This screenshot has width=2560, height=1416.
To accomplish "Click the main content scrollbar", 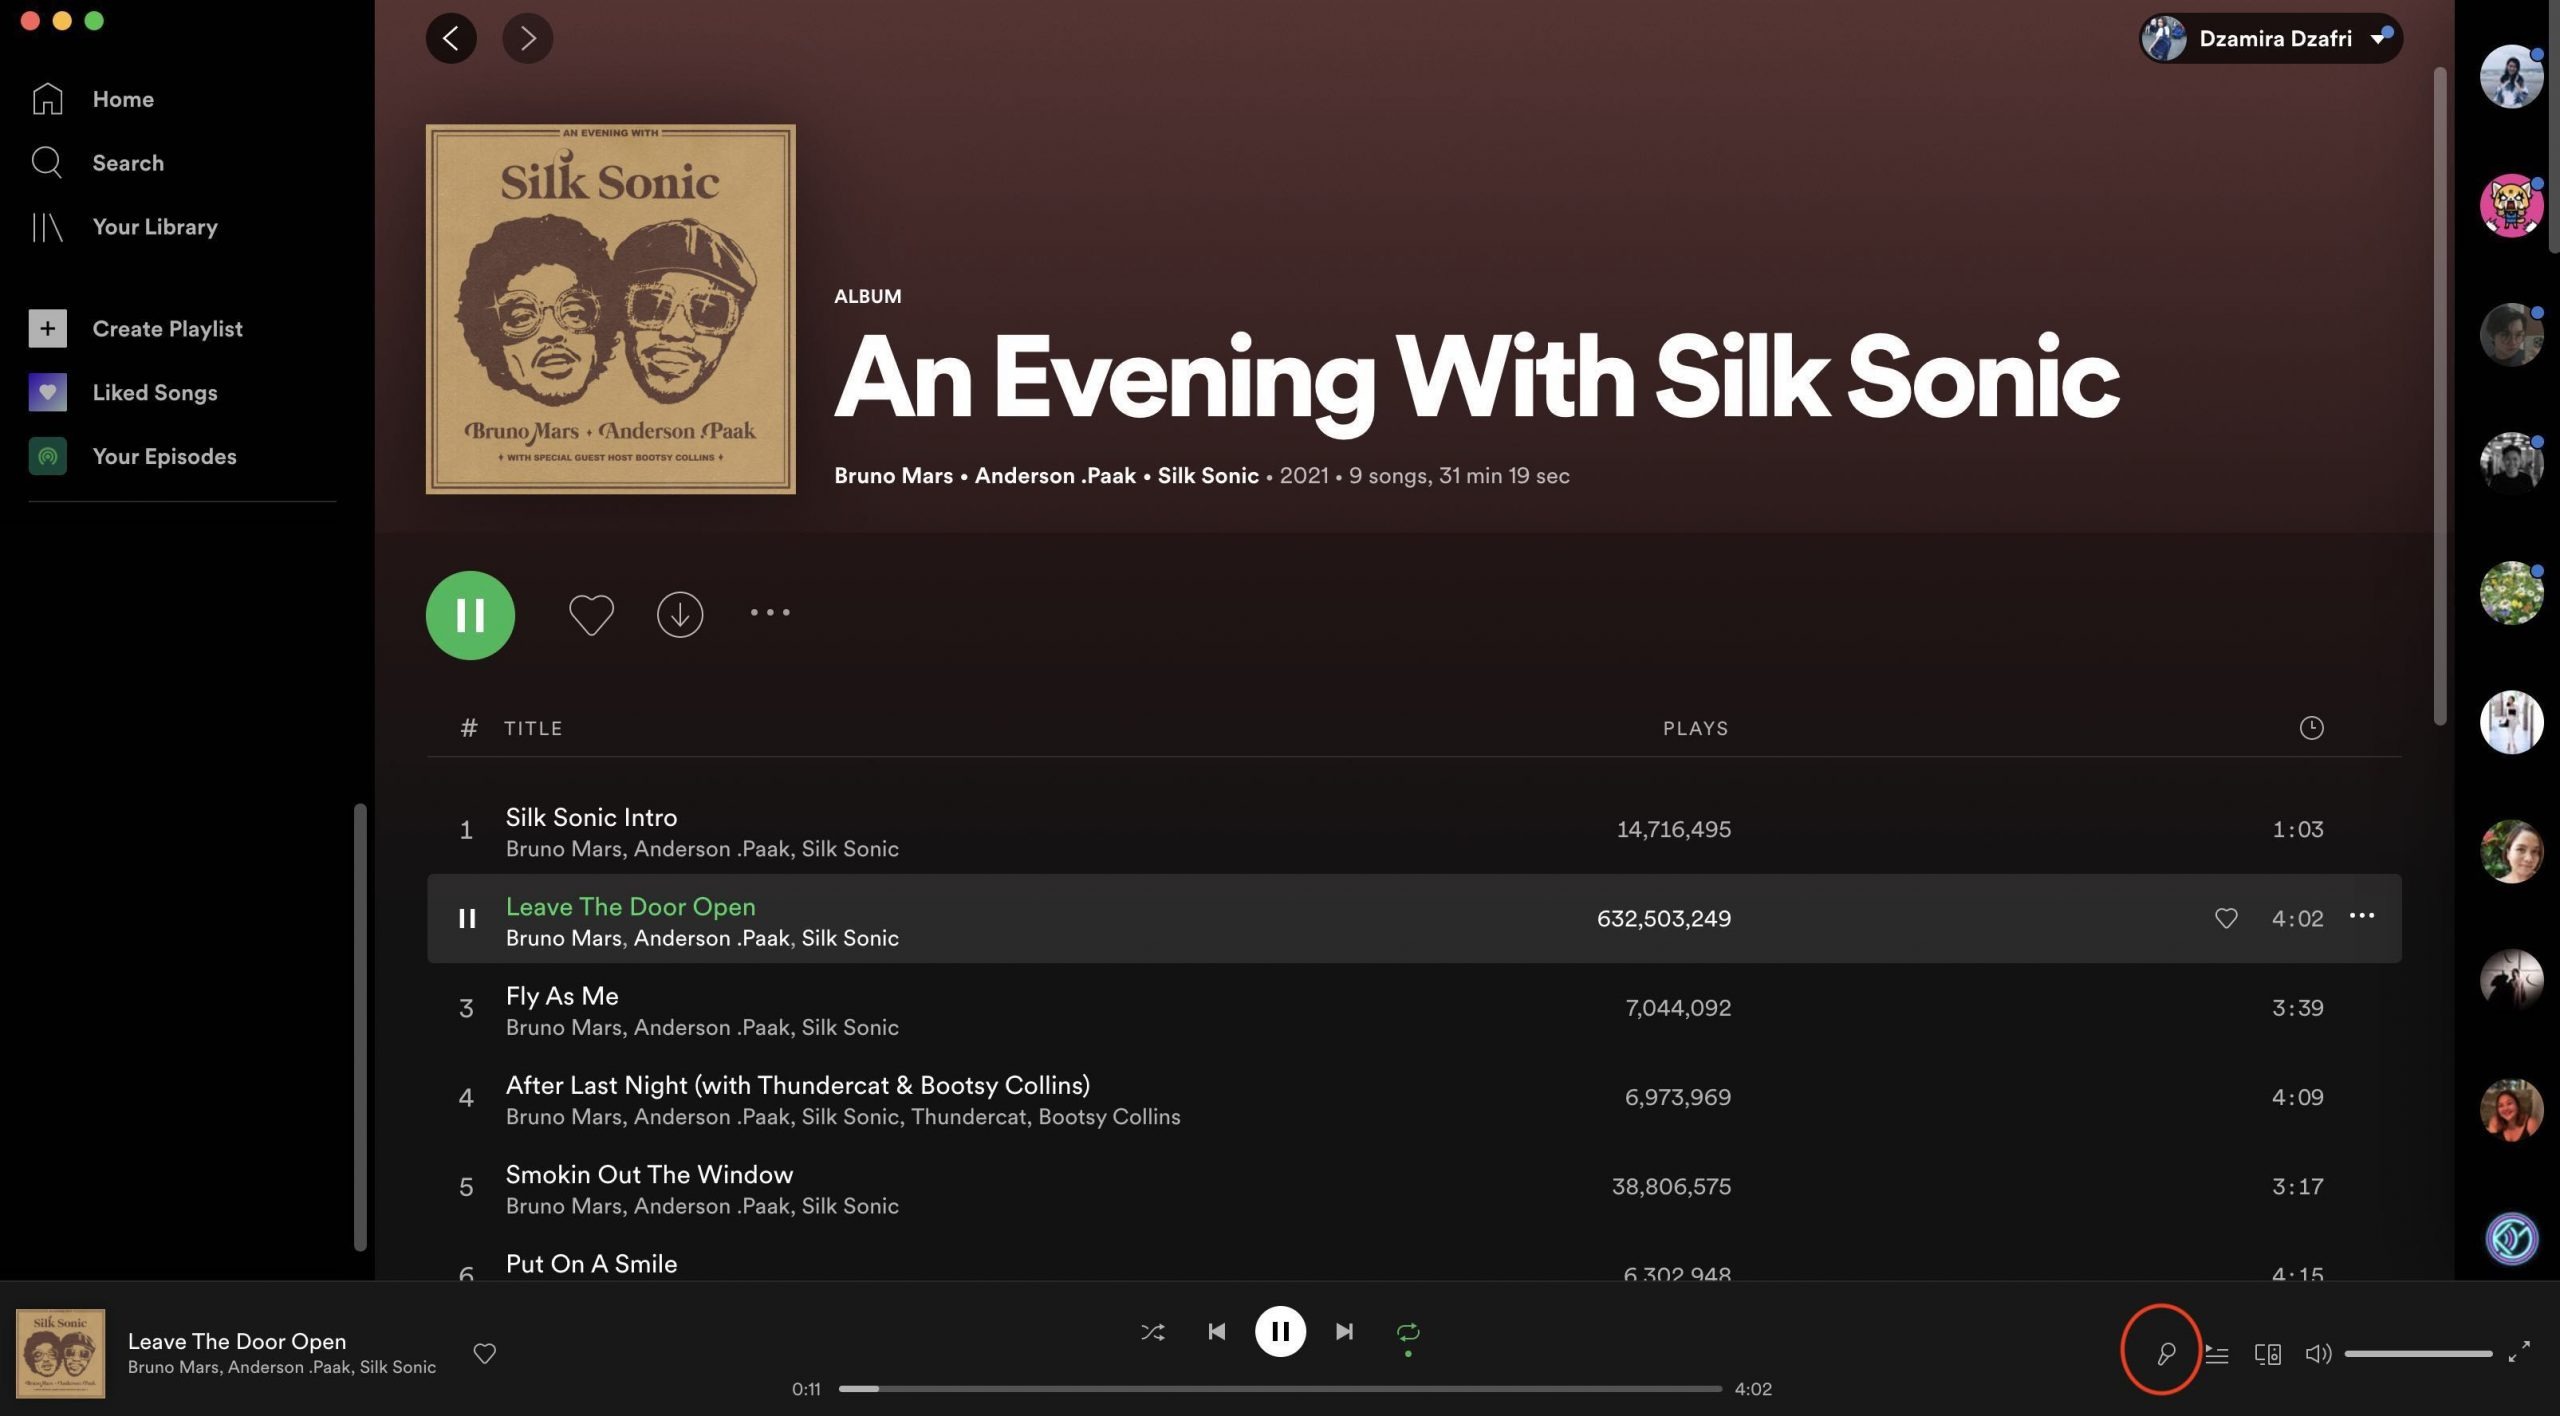I will [x=2440, y=396].
